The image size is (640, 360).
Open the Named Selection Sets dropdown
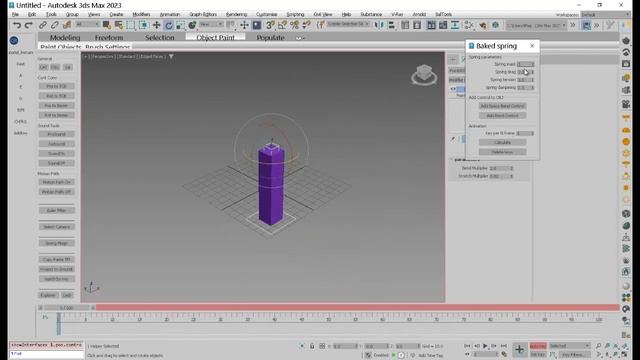point(348,24)
